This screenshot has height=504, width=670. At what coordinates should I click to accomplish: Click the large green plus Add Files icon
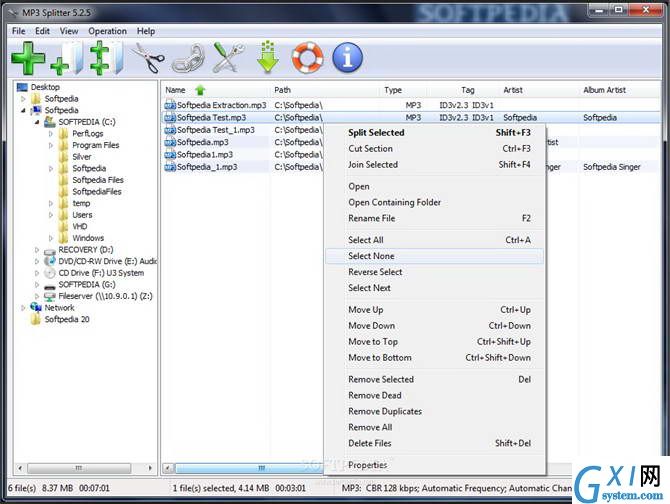tap(28, 58)
